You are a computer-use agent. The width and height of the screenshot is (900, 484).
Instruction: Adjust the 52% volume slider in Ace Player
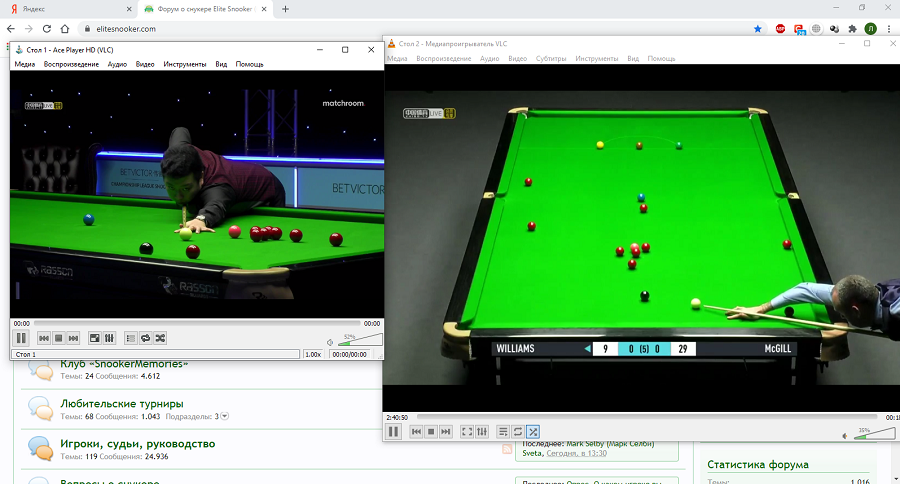[359, 340]
